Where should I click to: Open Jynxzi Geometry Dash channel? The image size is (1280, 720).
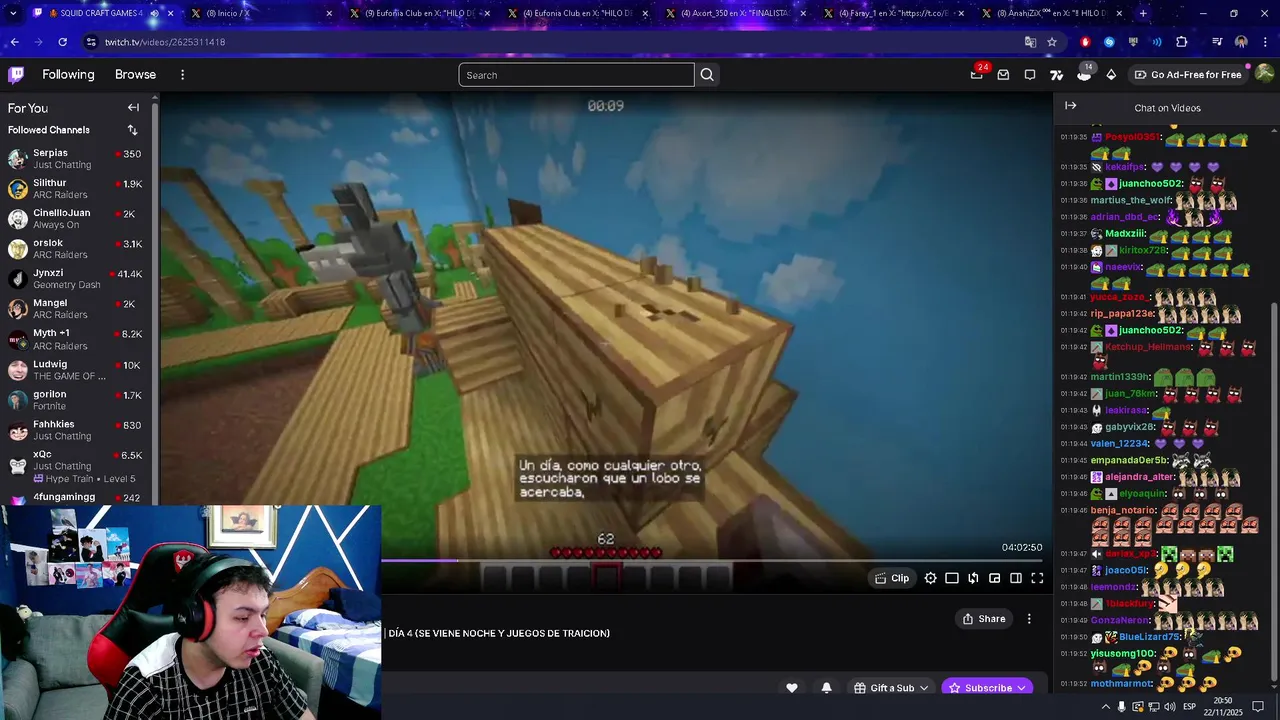75,279
